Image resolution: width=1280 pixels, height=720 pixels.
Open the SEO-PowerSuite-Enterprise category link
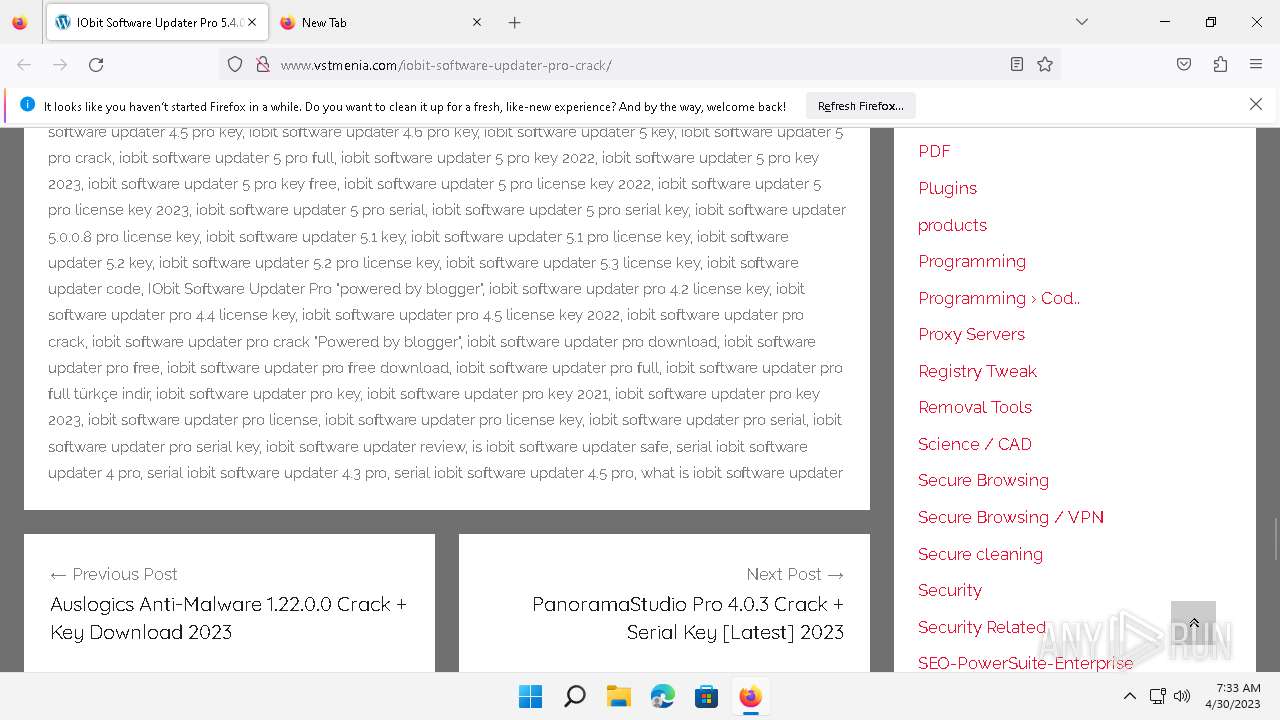(x=1026, y=663)
